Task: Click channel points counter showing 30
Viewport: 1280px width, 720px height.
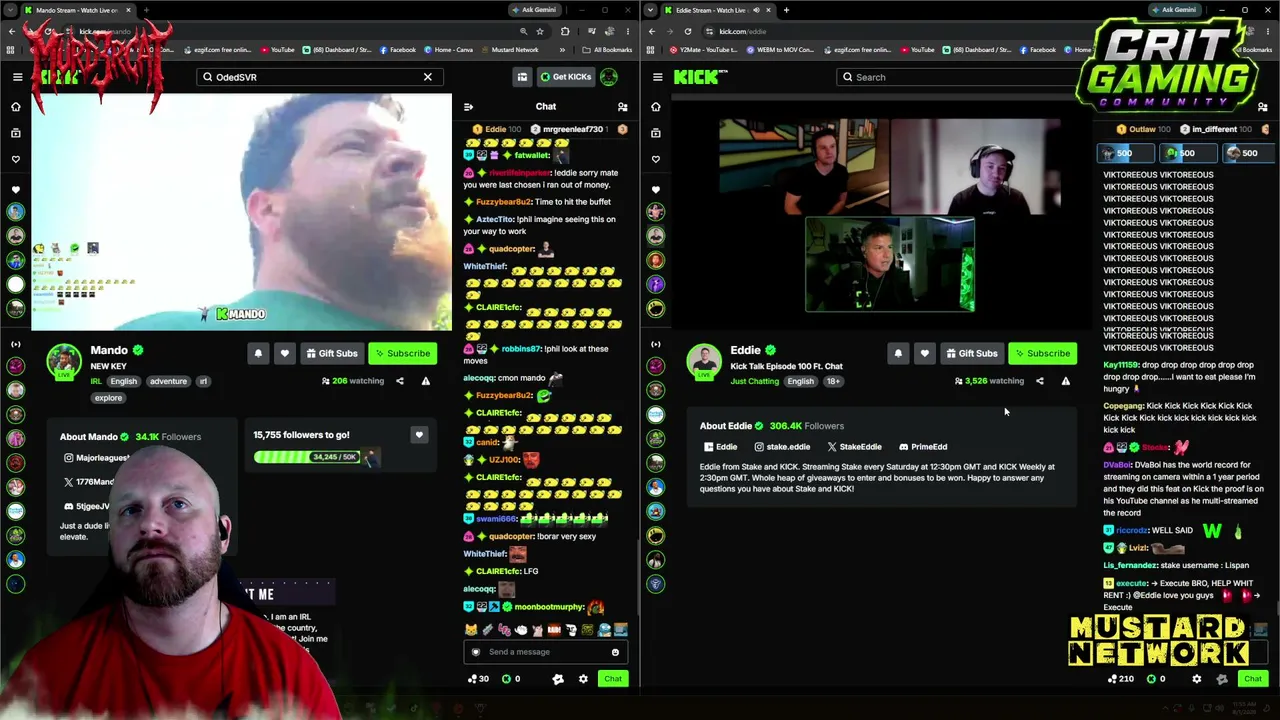Action: [479, 679]
